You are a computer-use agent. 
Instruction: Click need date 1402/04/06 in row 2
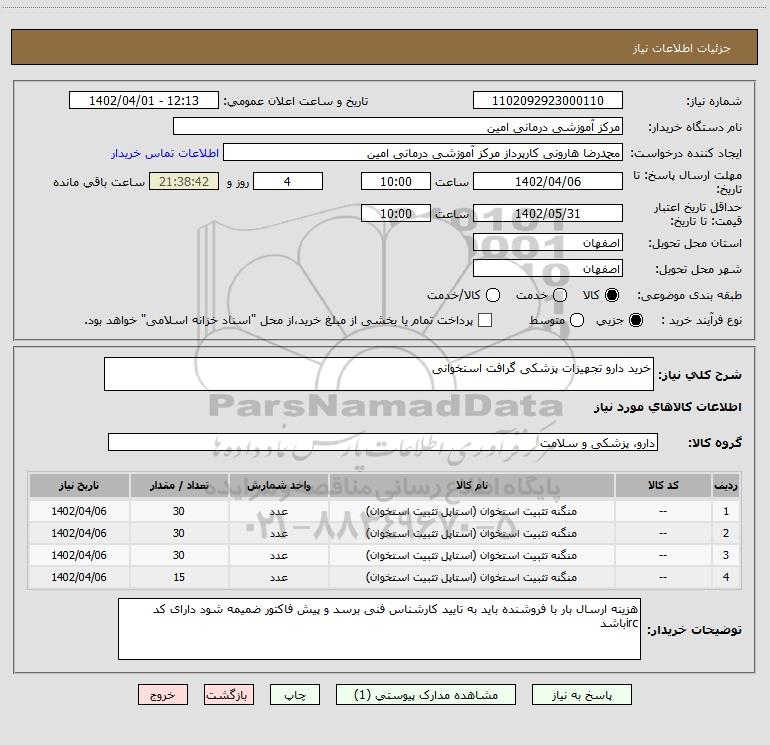[x=79, y=533]
